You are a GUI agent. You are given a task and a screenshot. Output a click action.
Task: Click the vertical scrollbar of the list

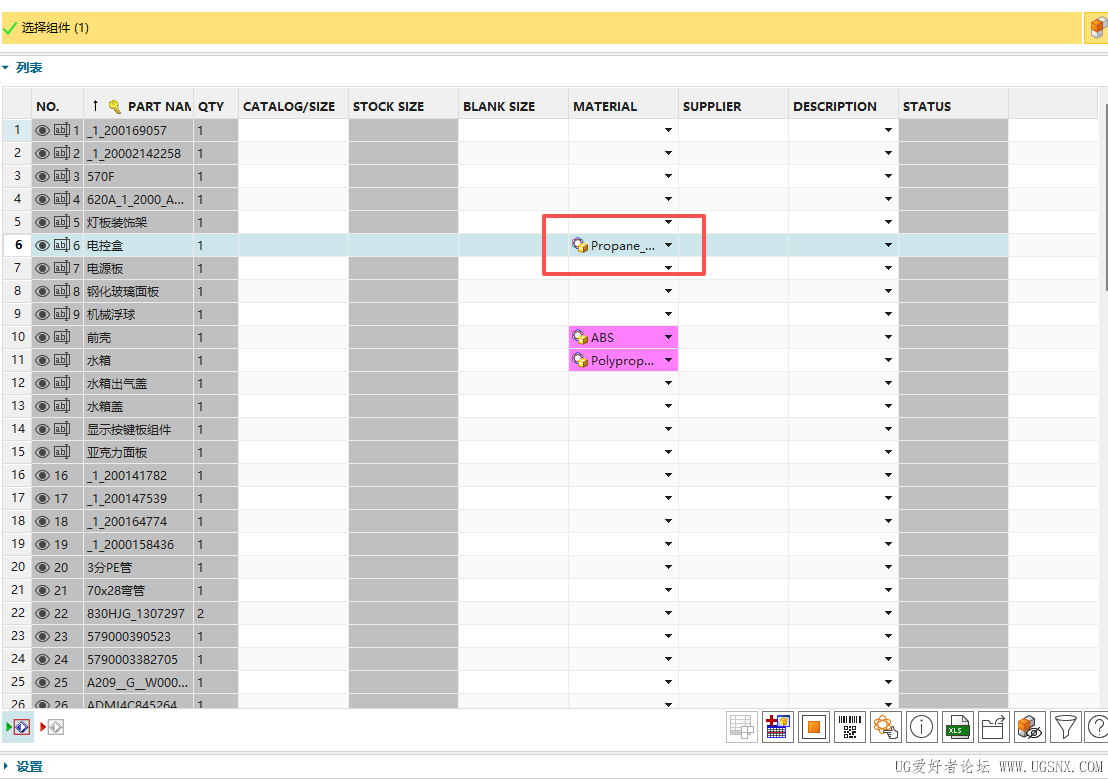click(x=1104, y=198)
